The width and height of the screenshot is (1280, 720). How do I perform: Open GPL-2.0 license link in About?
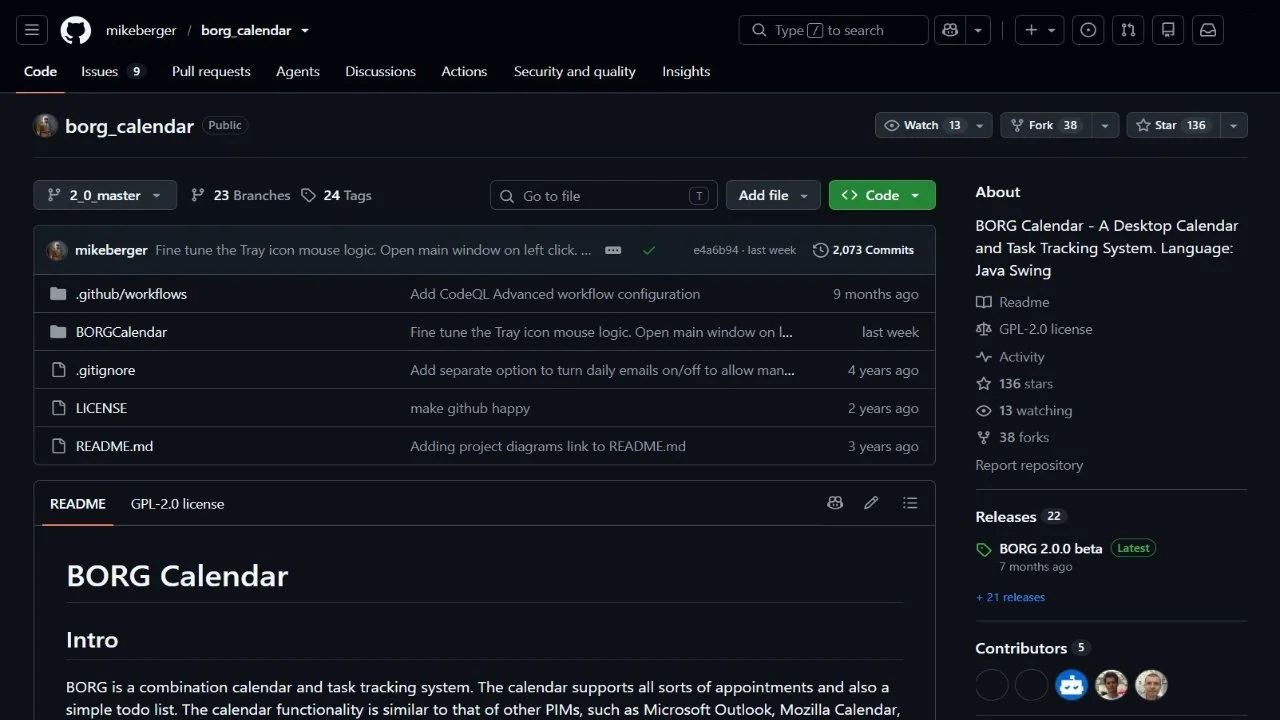coord(1034,329)
